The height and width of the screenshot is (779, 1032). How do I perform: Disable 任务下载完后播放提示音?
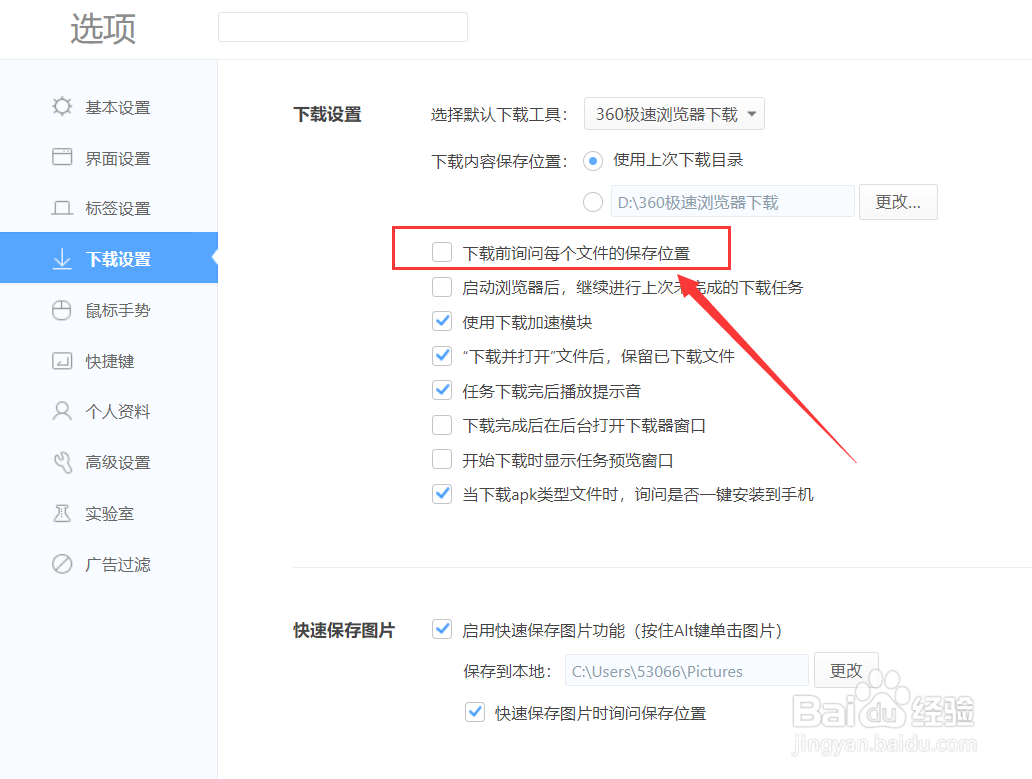[442, 390]
